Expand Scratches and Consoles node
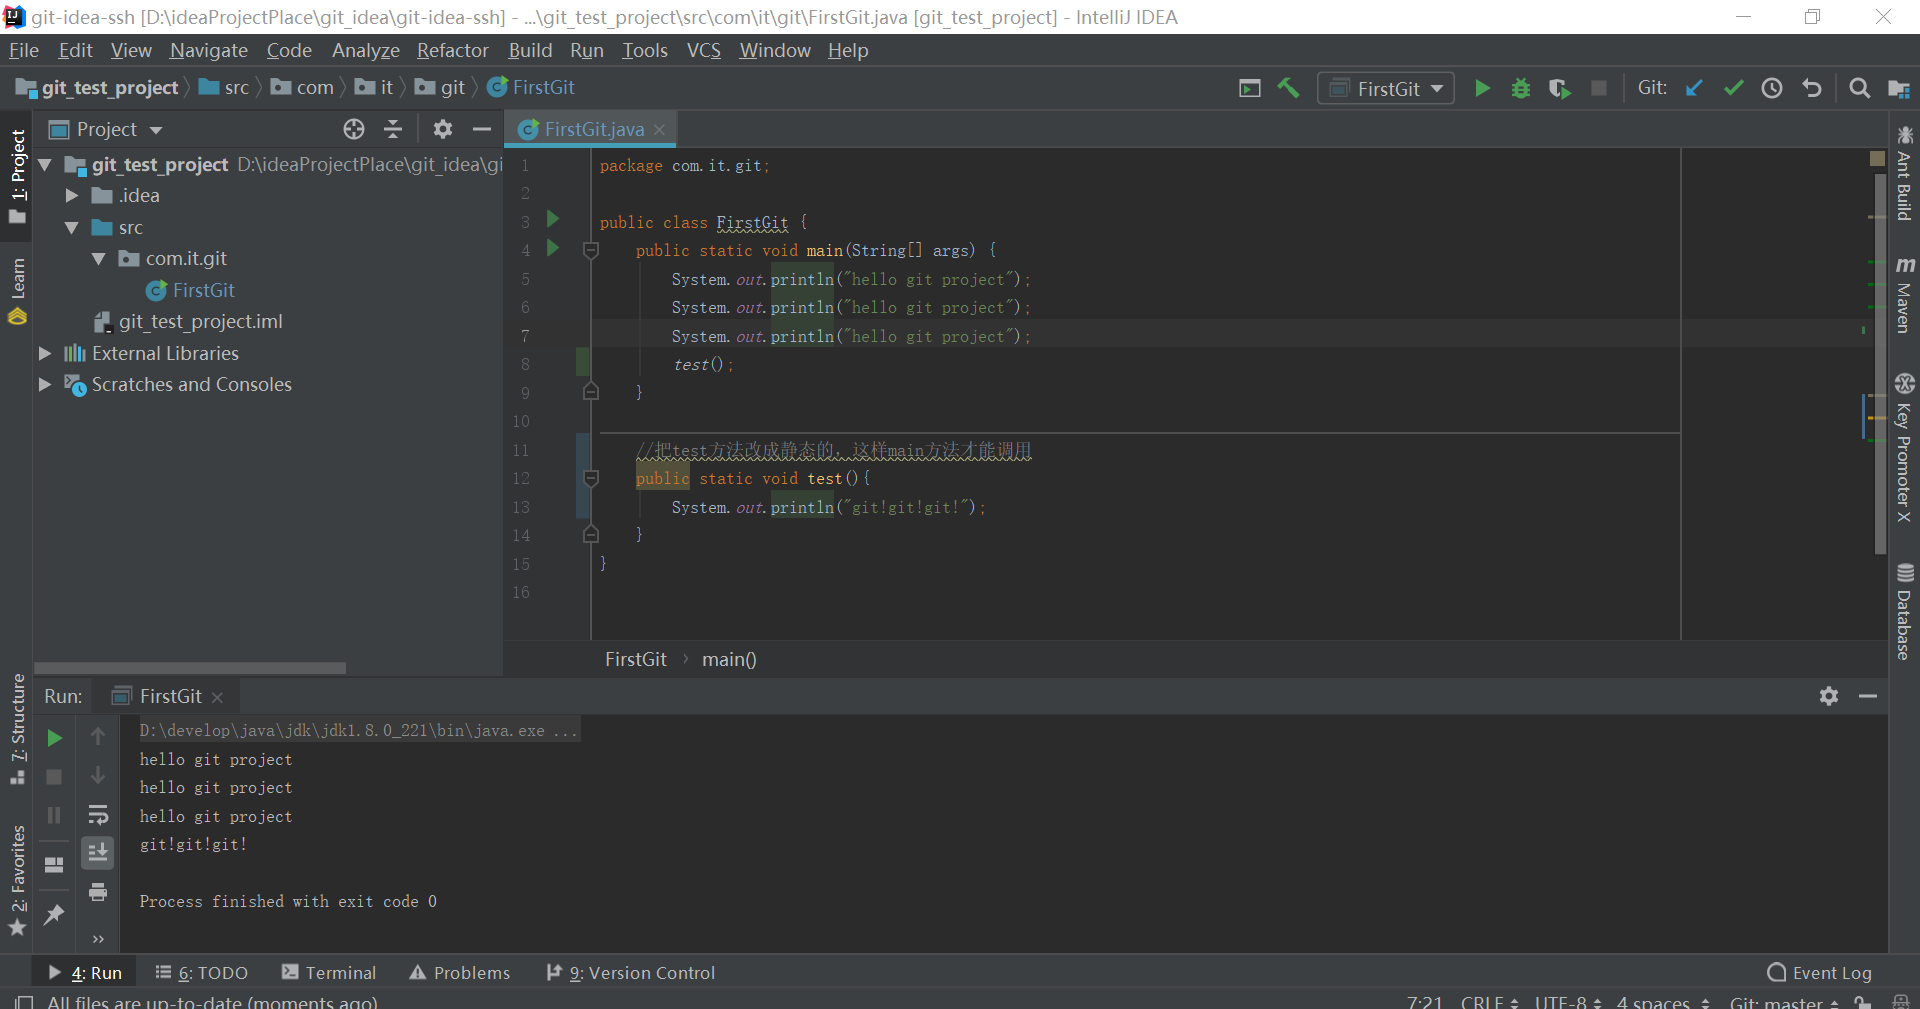 coord(45,384)
